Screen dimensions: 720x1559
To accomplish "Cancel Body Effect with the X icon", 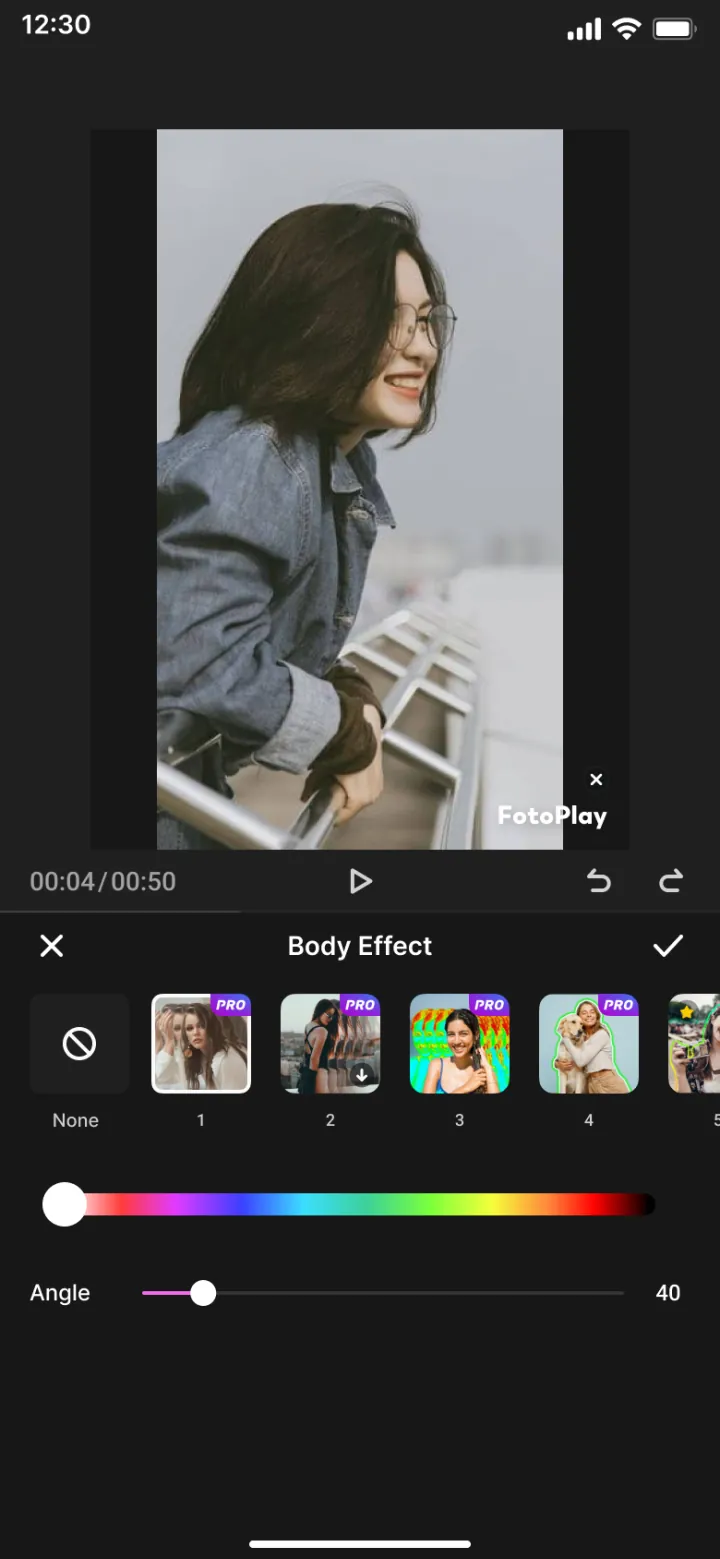I will (51, 946).
